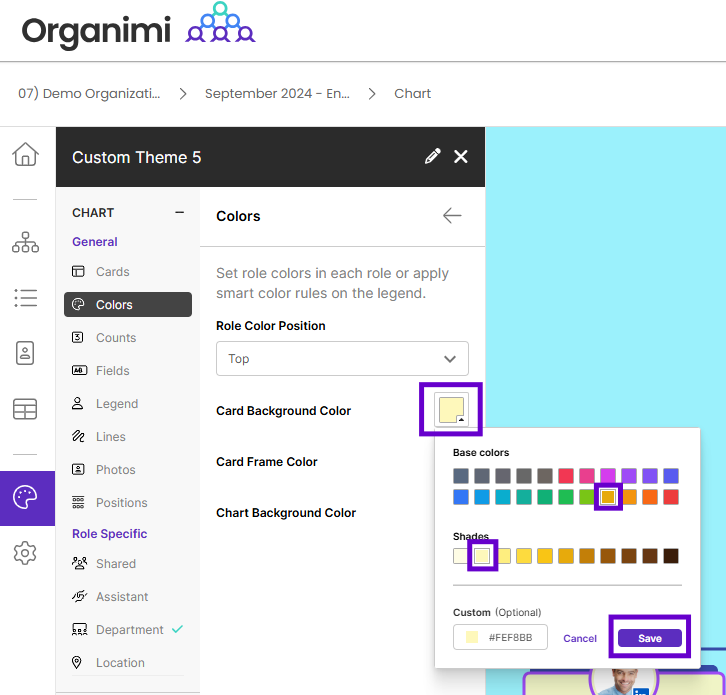726x695 pixels.
Task: Open the member profile sidebar icon
Action: pyautogui.click(x=25, y=353)
